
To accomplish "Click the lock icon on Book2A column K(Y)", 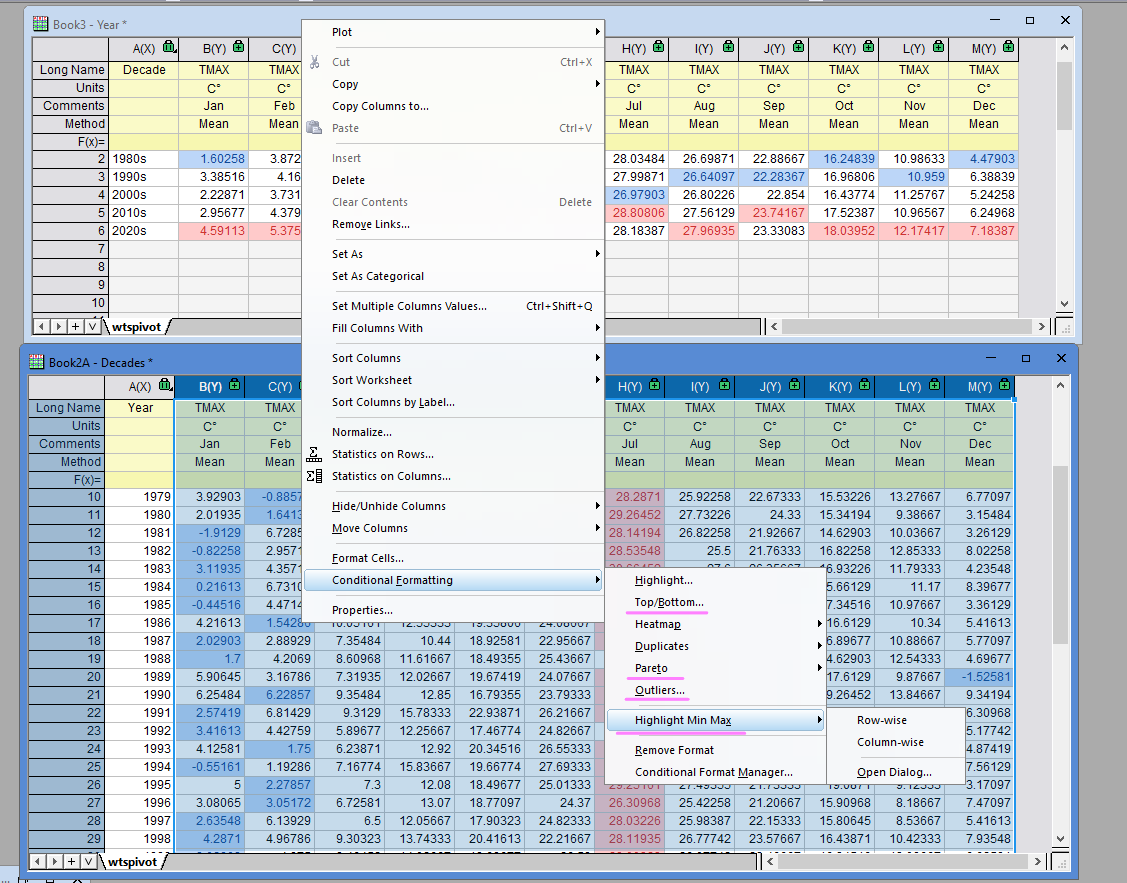I will tap(863, 385).
